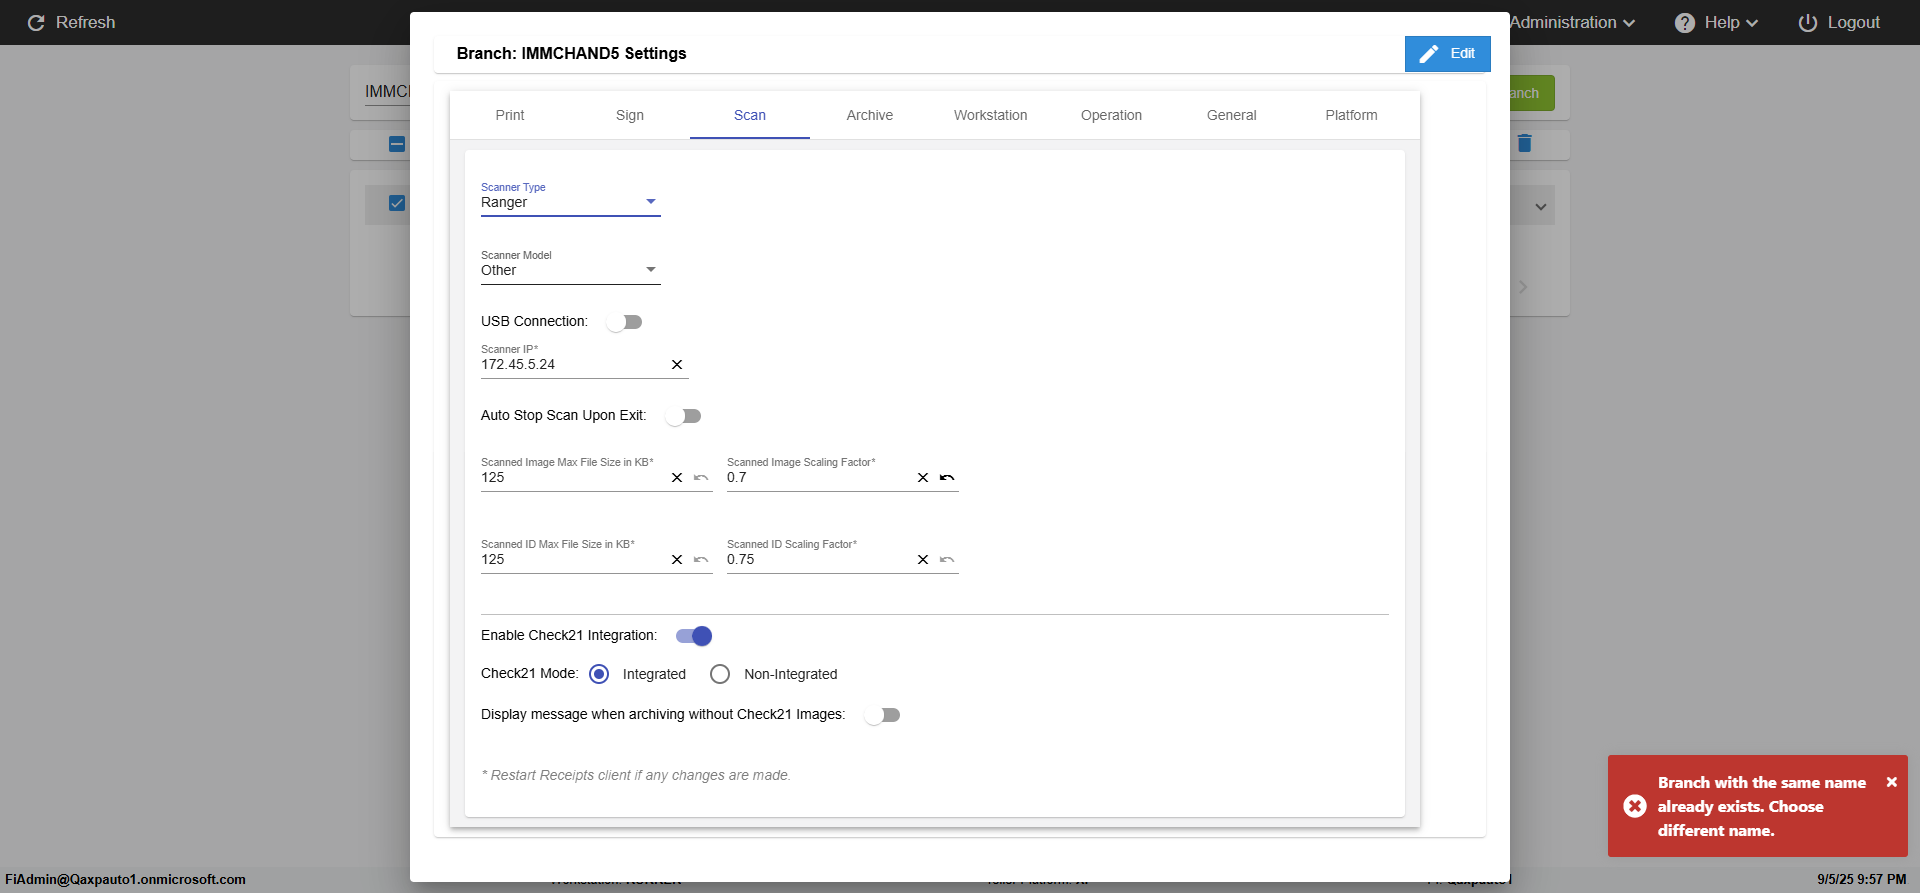Reset Scanned ID Max File Size value
Screen dimensions: 1920x893
click(x=701, y=560)
